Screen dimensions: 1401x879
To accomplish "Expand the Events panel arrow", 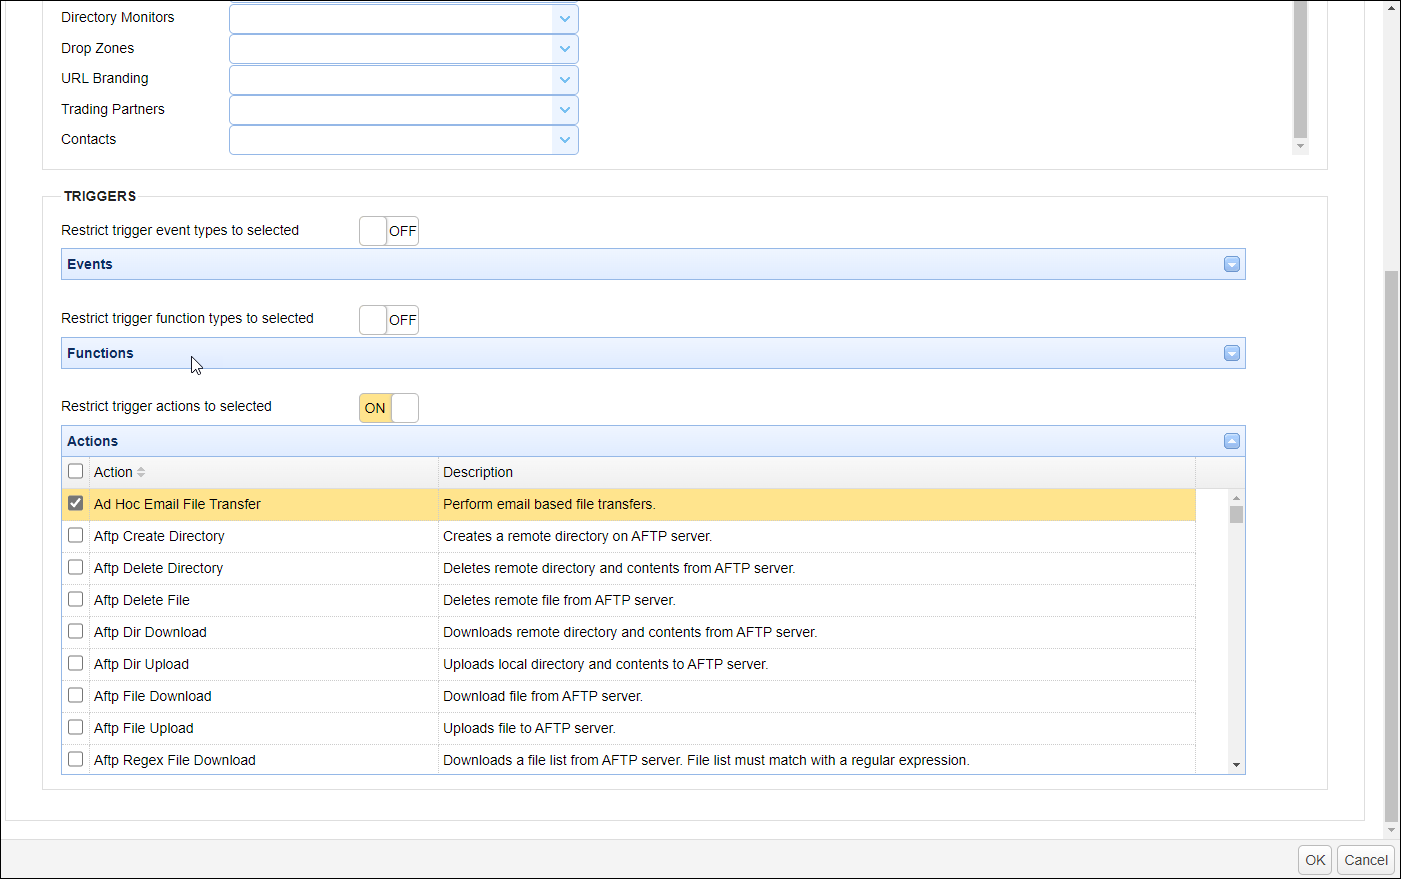I will click(x=1232, y=264).
